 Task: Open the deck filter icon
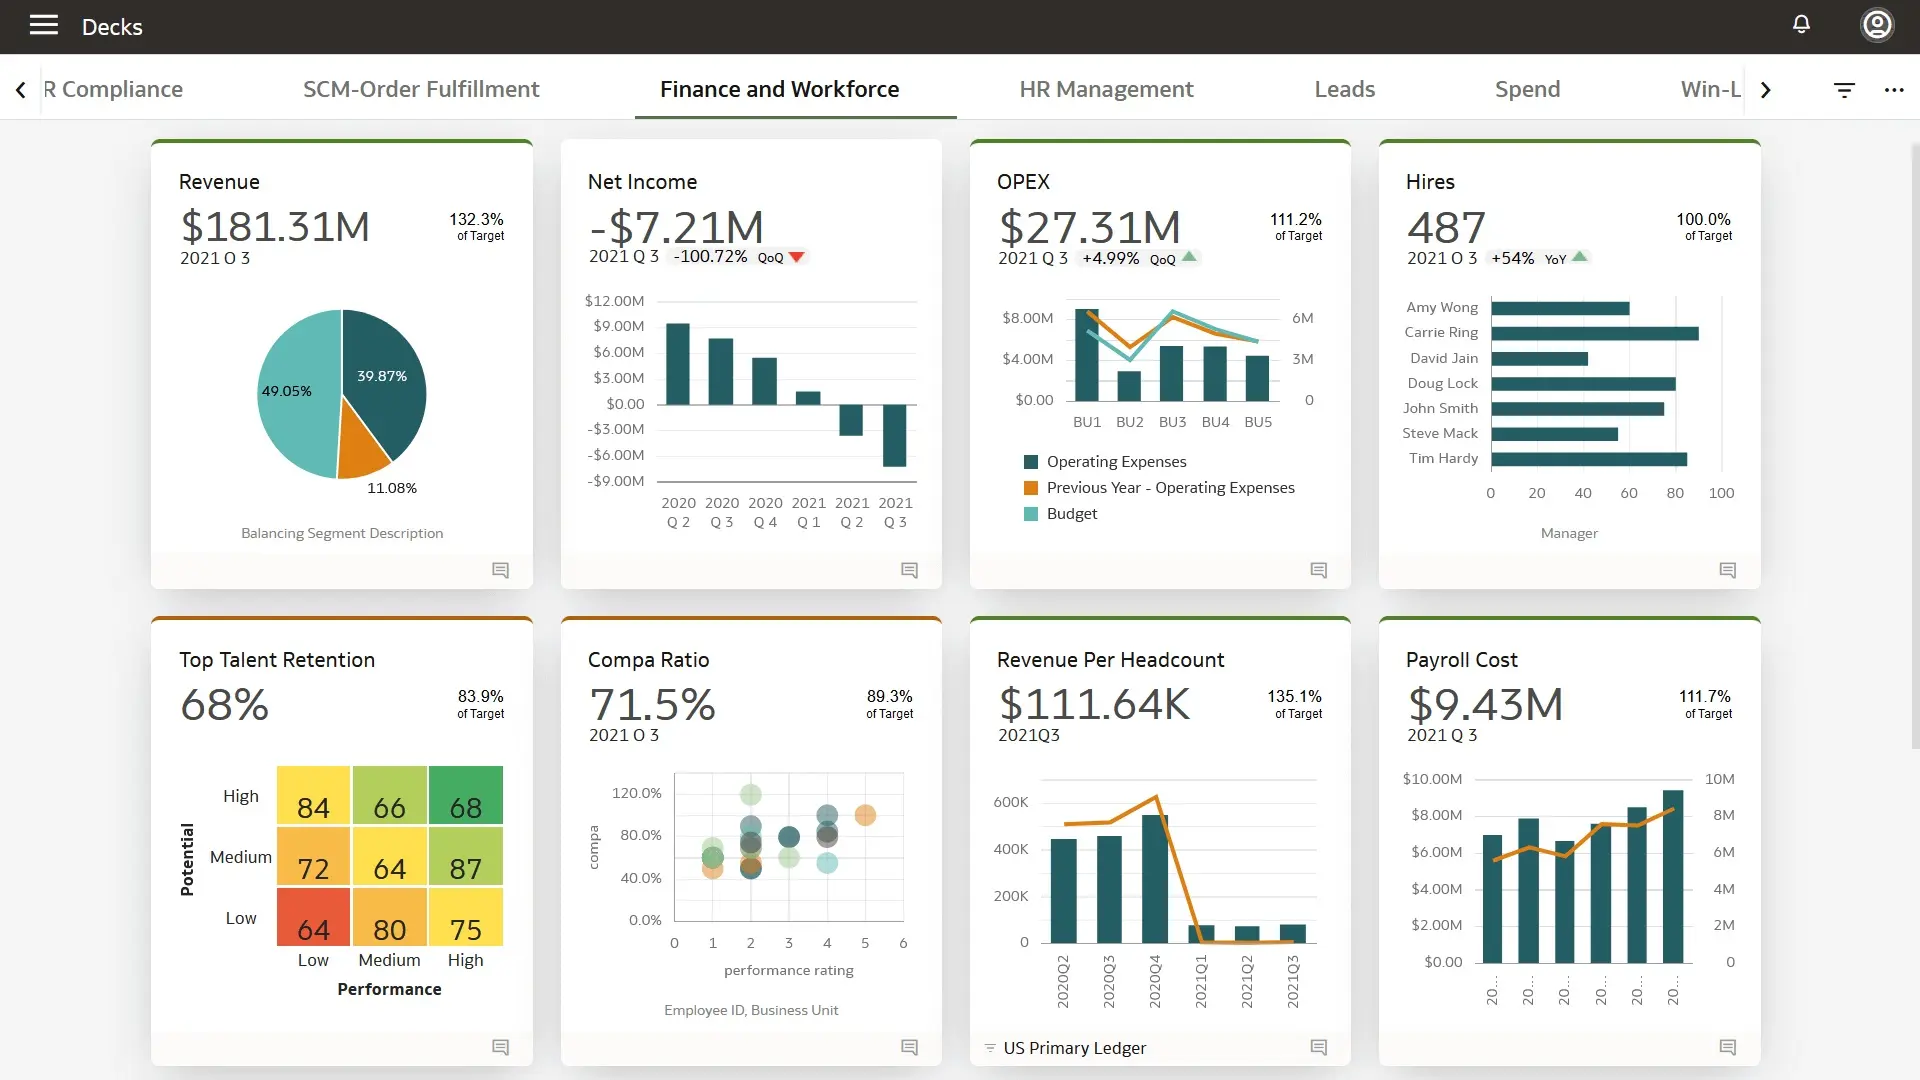1844,90
